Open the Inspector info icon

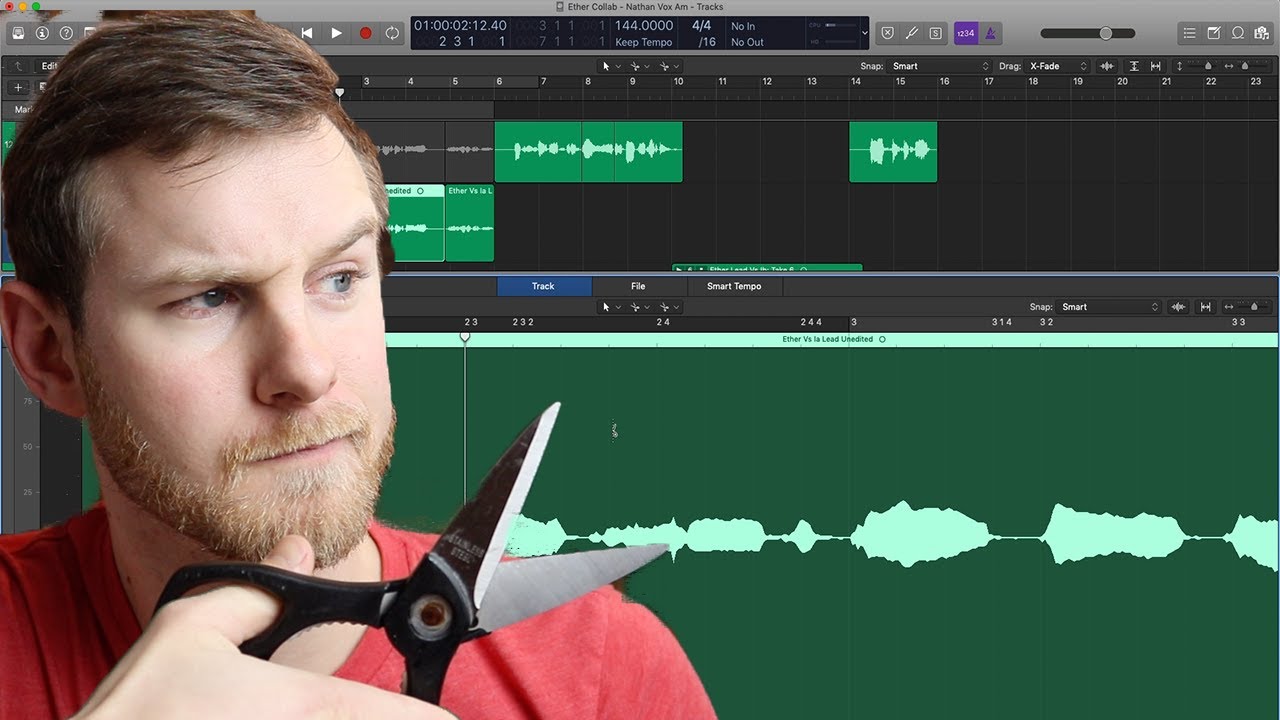[42, 33]
